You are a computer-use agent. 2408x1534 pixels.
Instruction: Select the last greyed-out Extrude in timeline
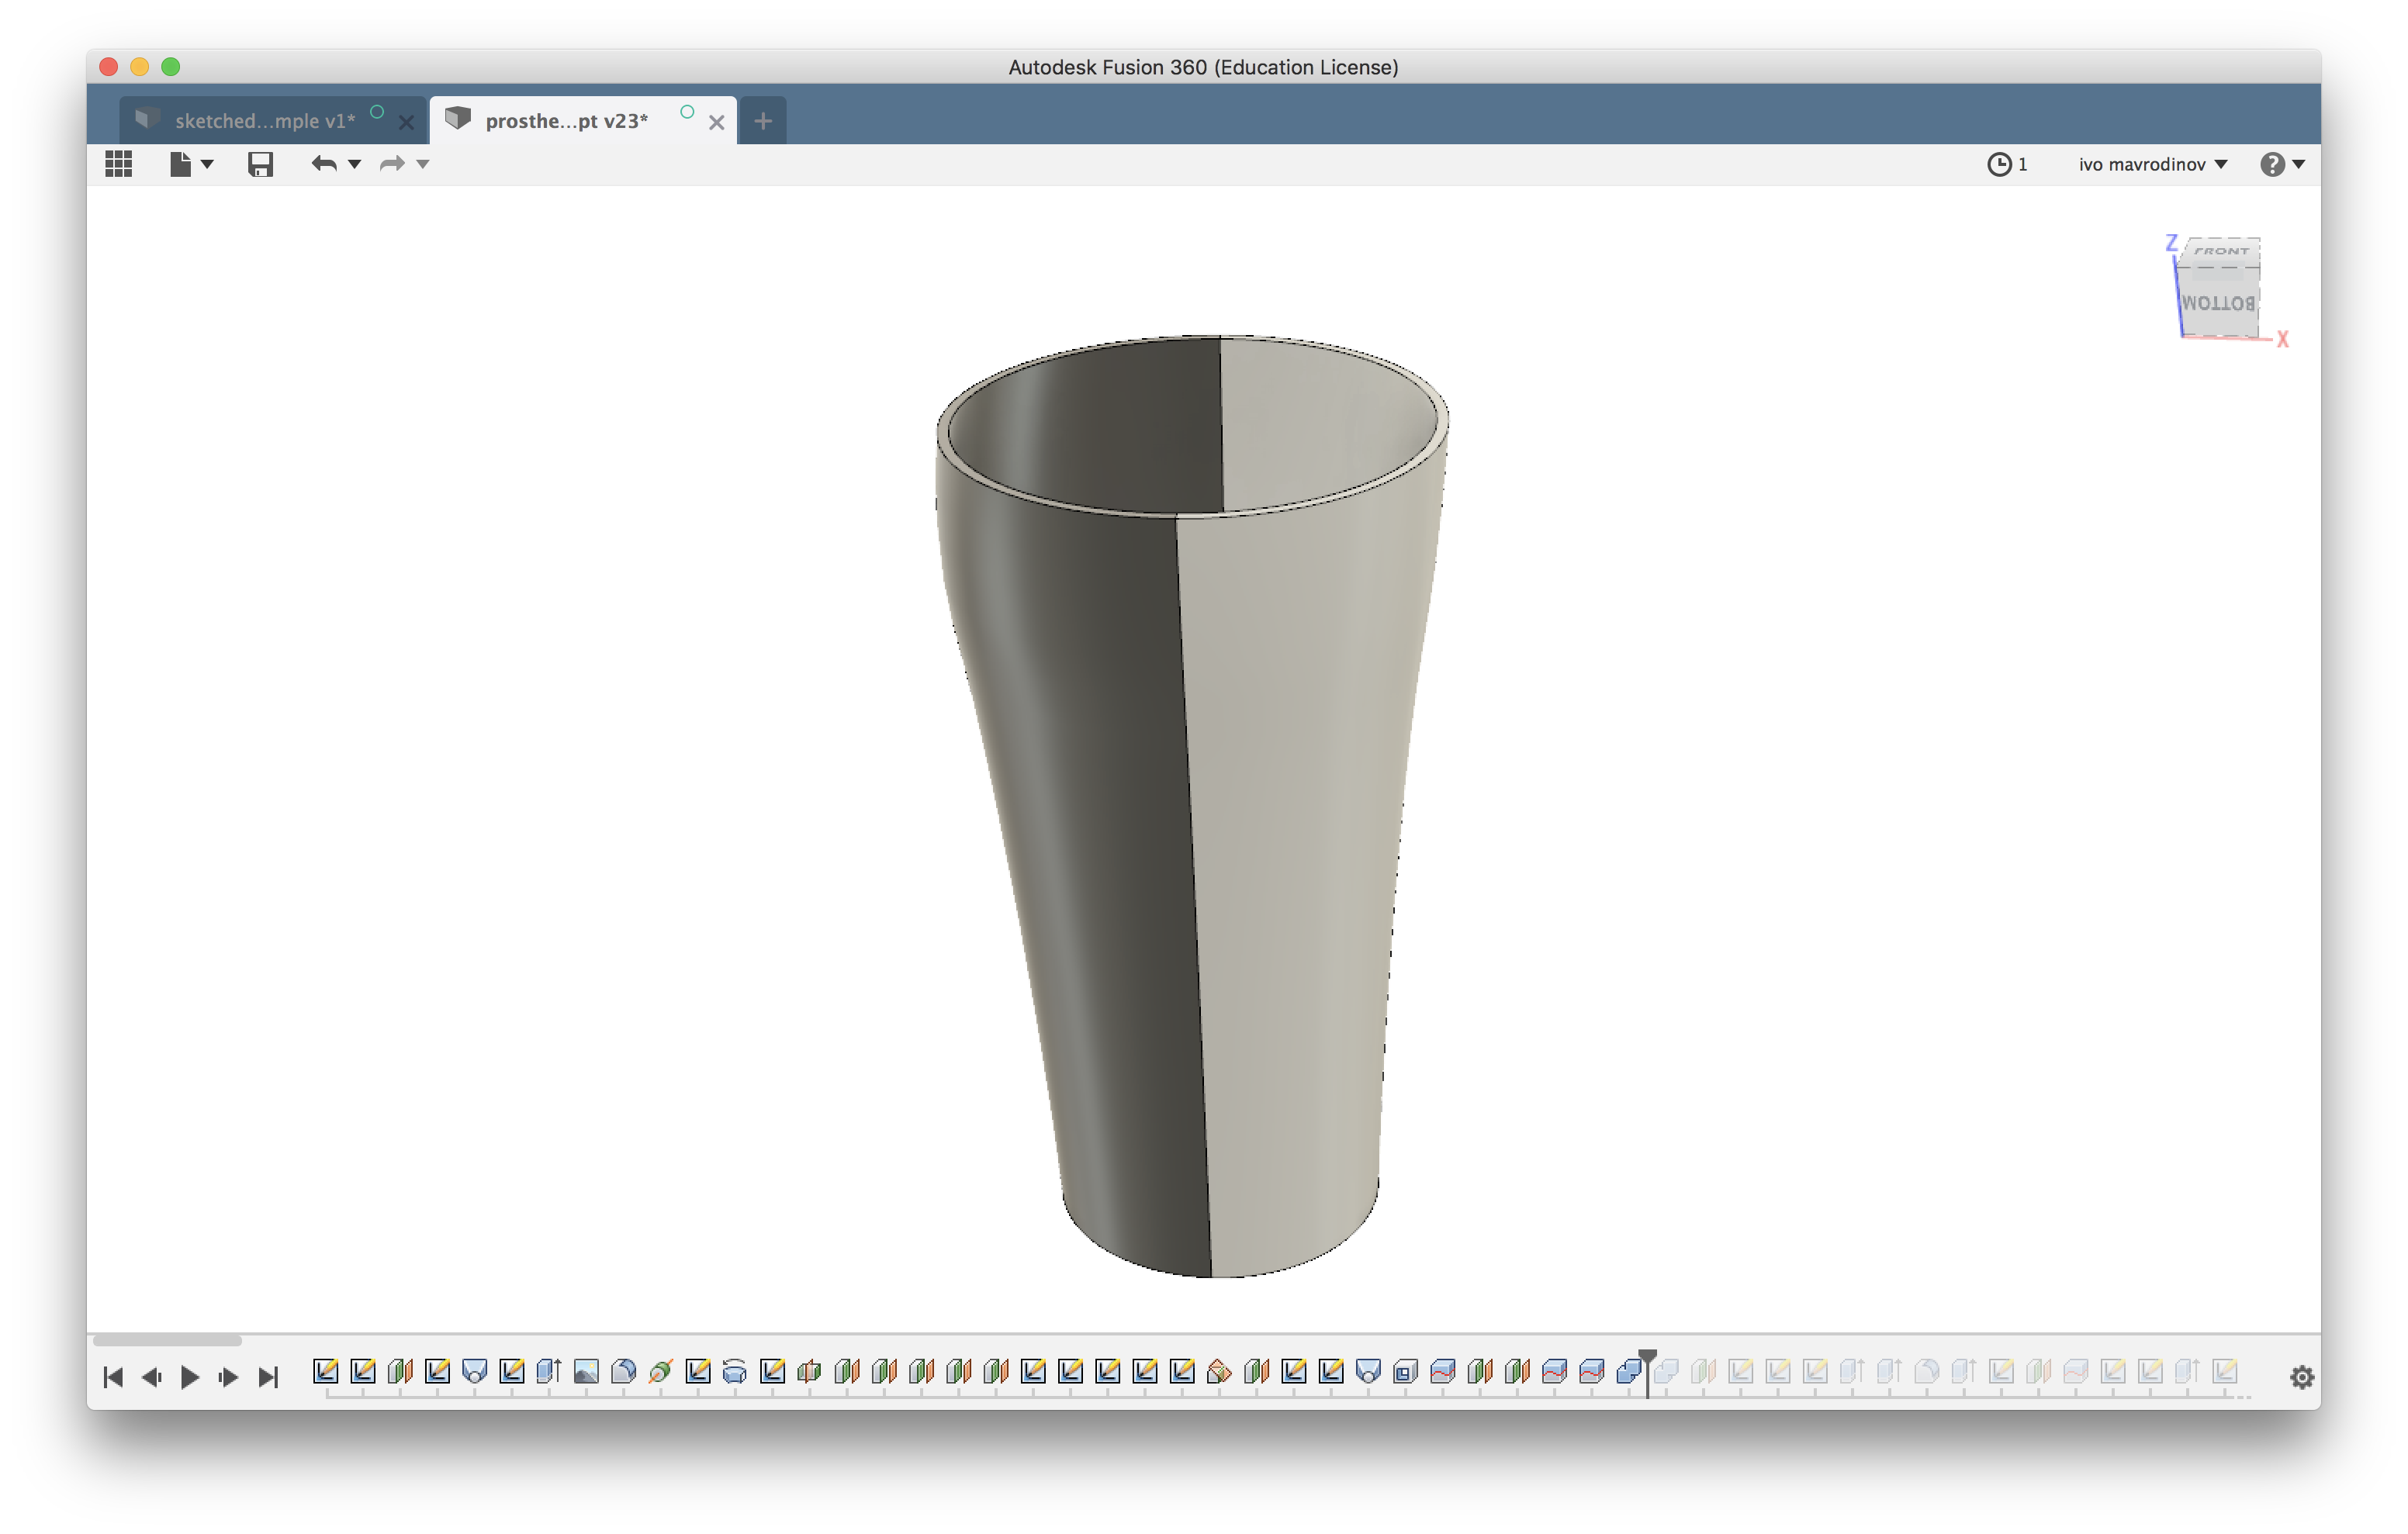coord(2187,1371)
